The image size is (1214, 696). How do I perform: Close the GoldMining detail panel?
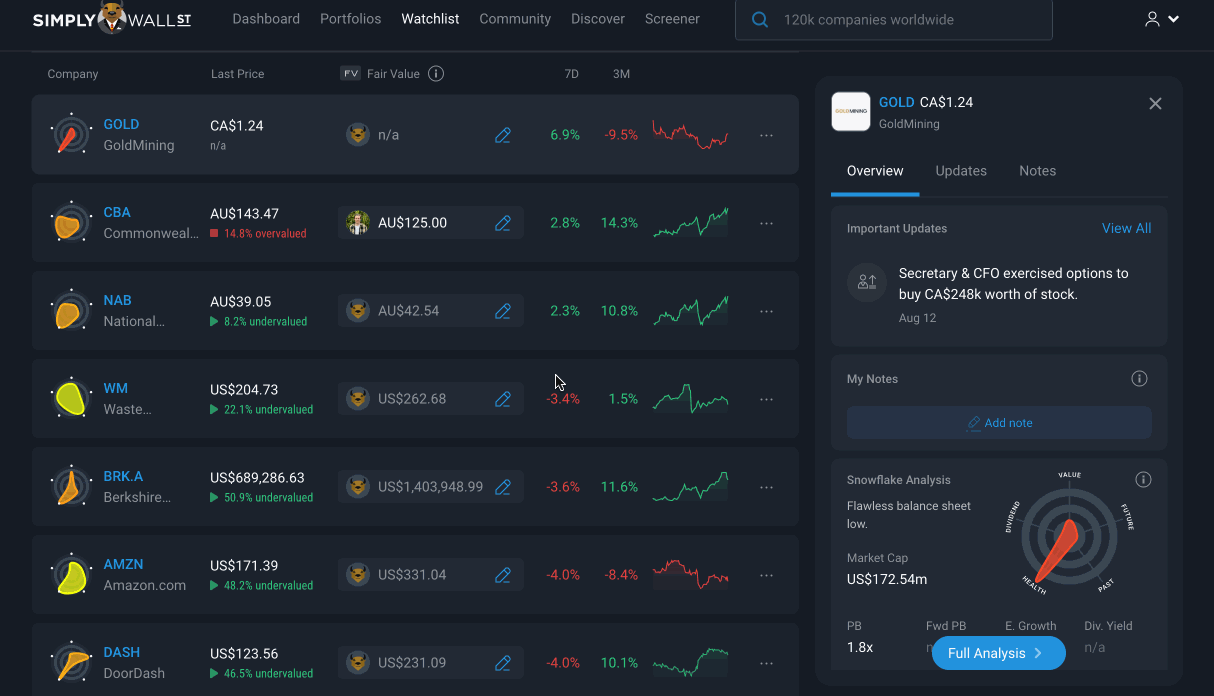pyautogui.click(x=1155, y=104)
